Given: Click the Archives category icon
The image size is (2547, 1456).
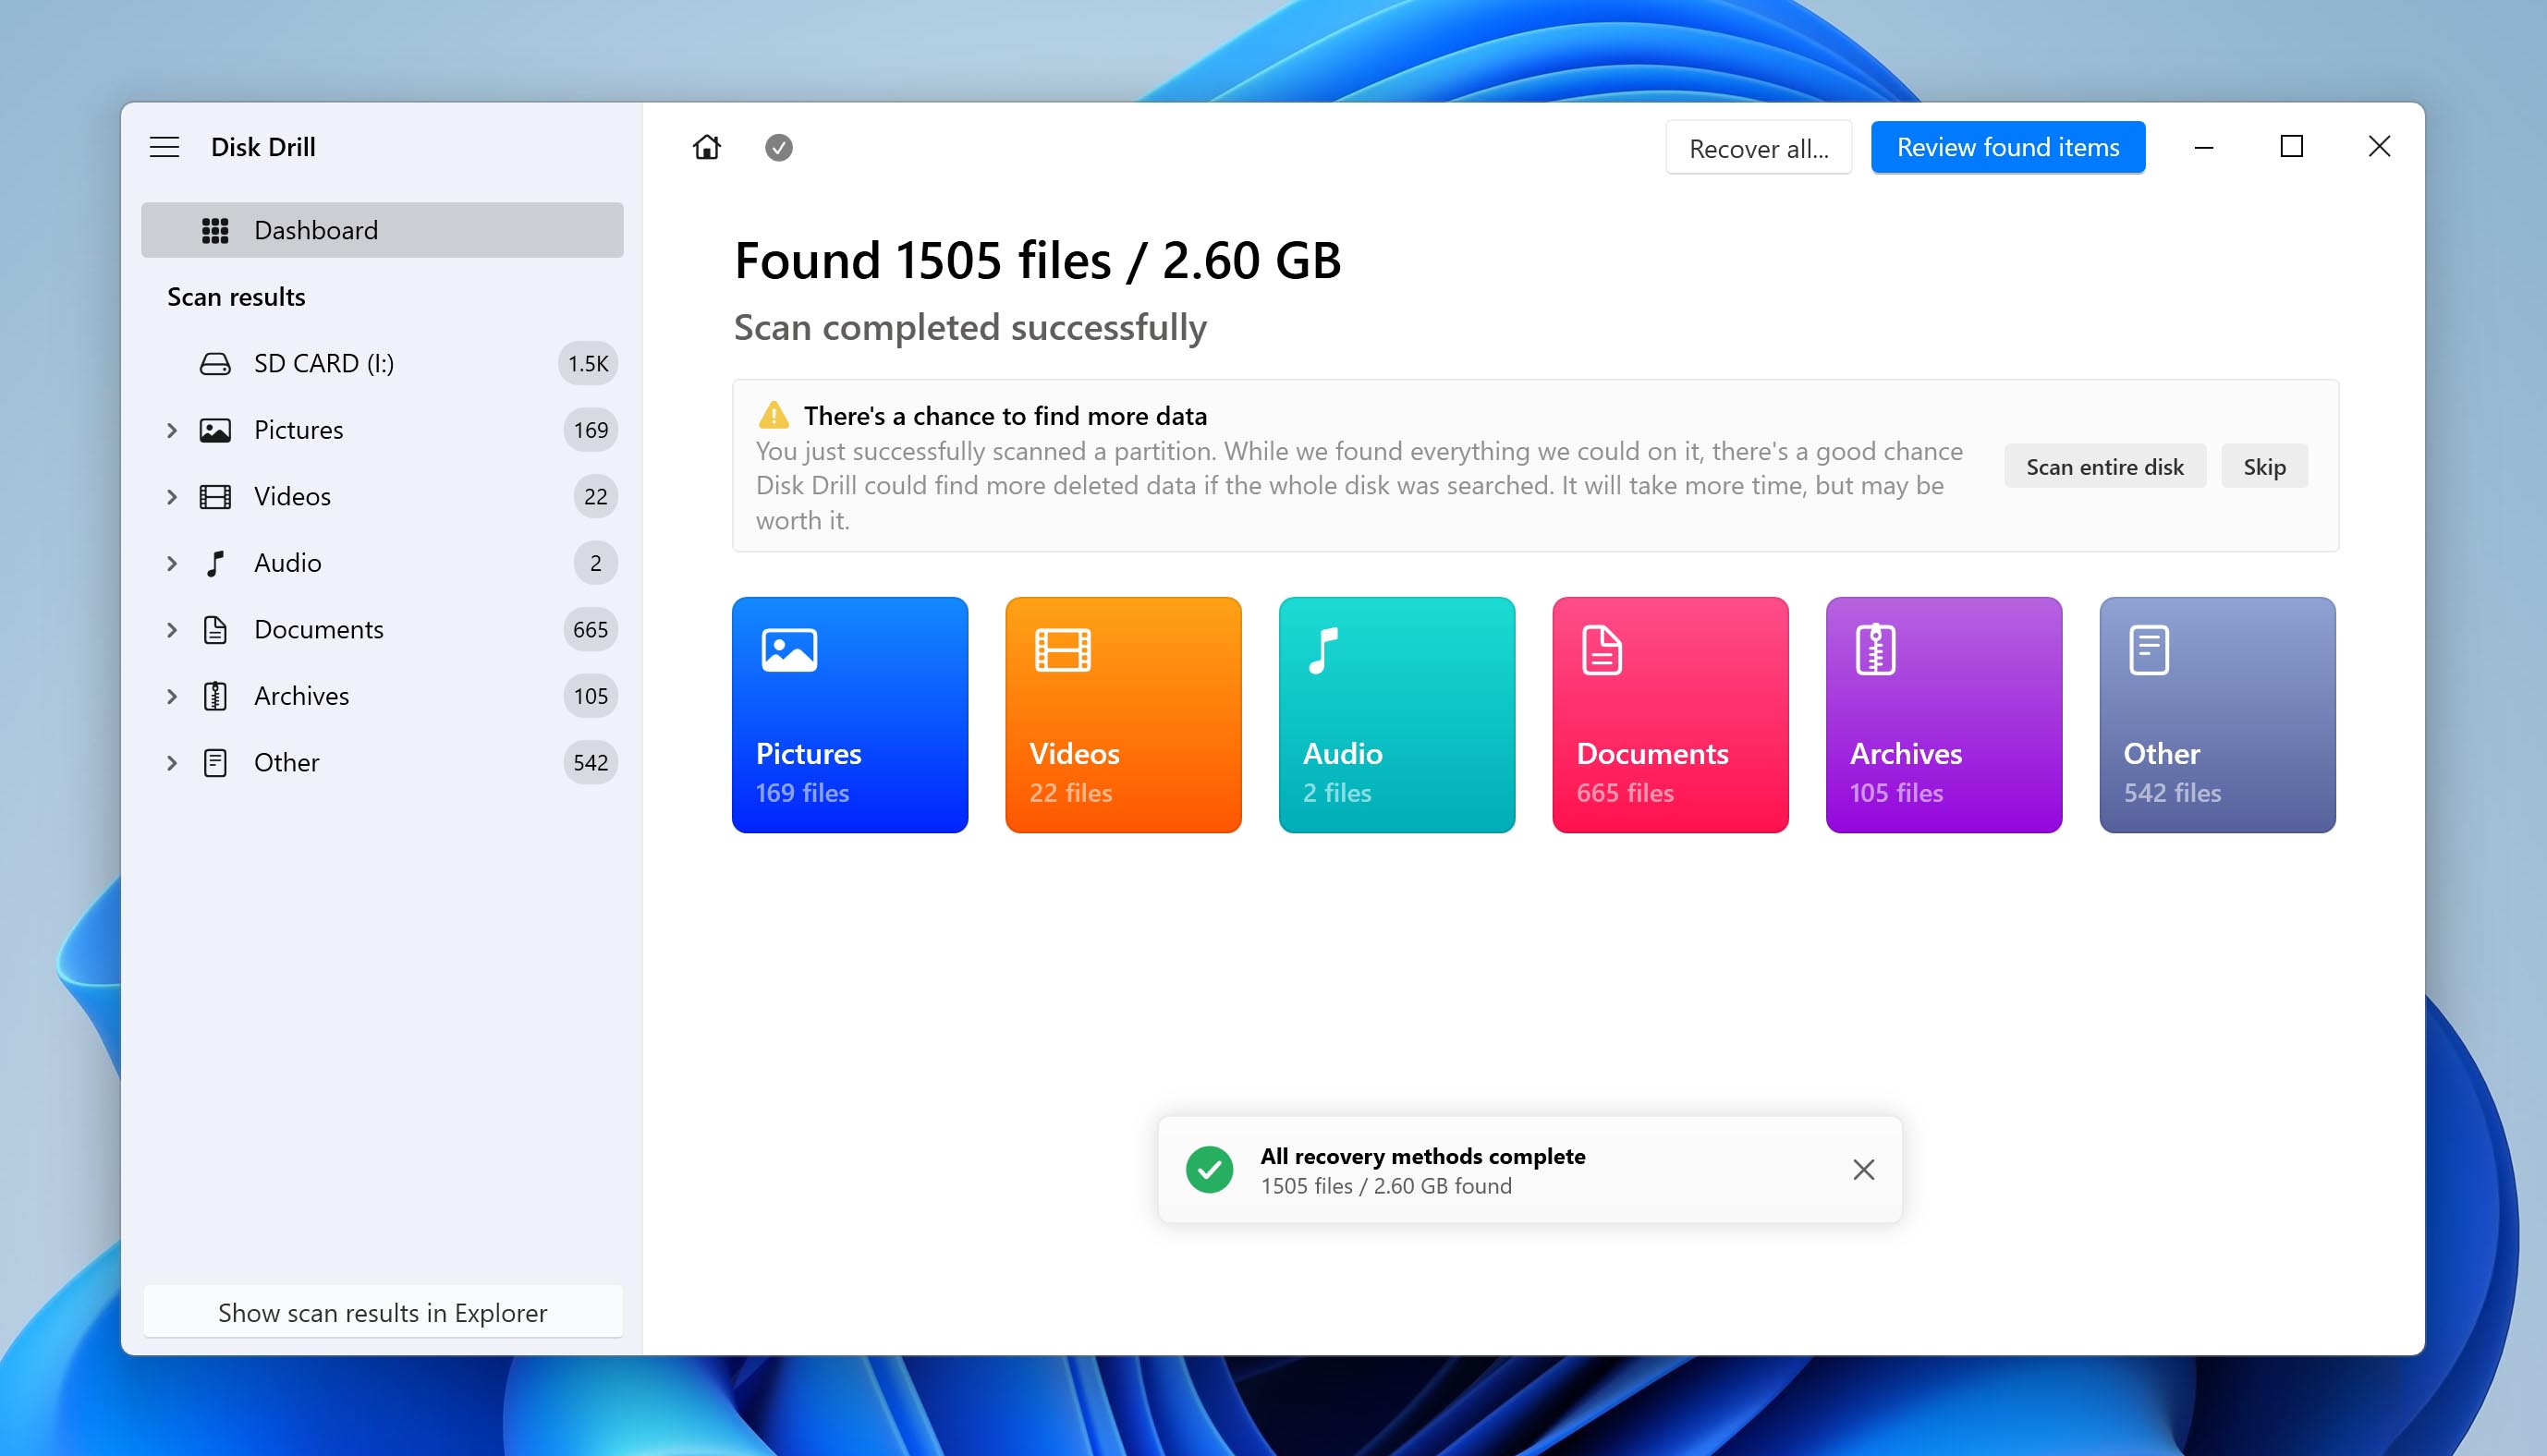Looking at the screenshot, I should point(1875,647).
